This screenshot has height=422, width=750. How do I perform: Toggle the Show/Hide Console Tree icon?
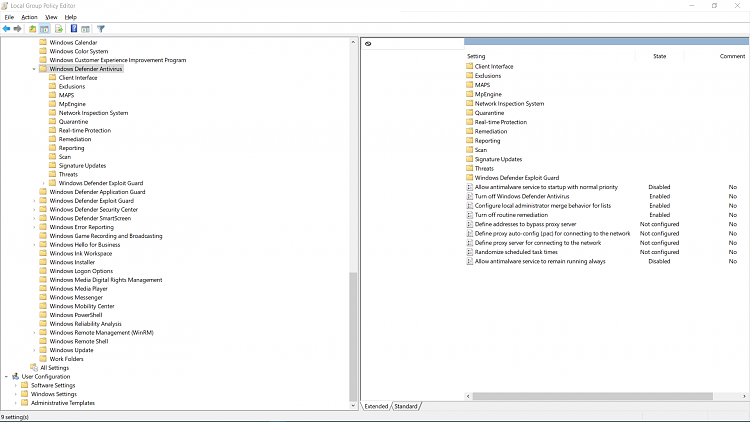click(x=44, y=29)
